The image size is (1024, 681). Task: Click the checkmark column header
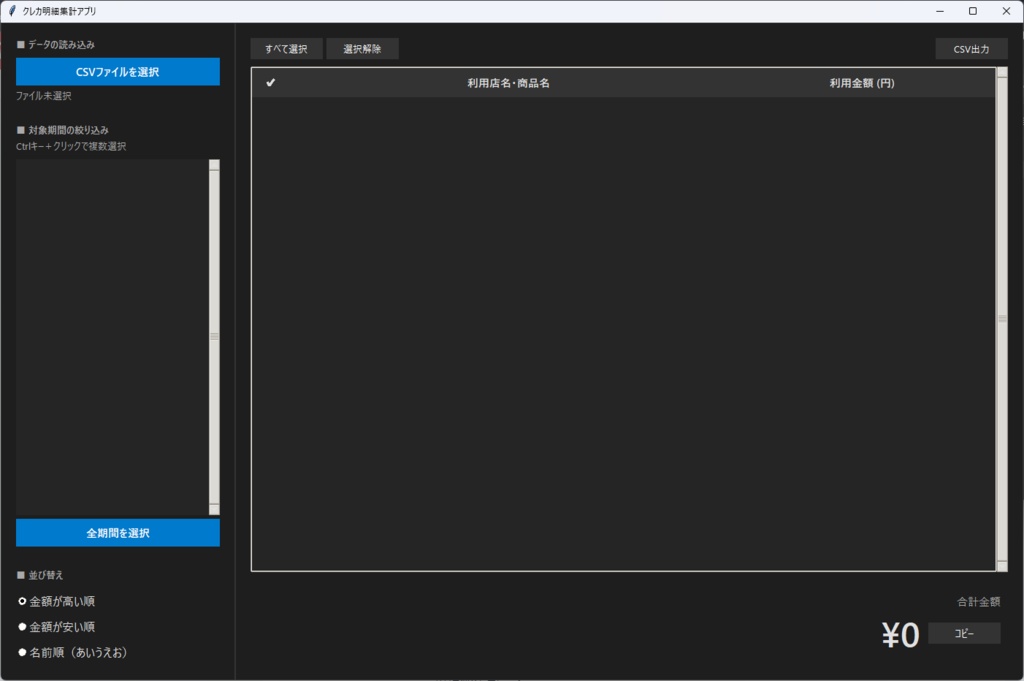click(x=270, y=83)
